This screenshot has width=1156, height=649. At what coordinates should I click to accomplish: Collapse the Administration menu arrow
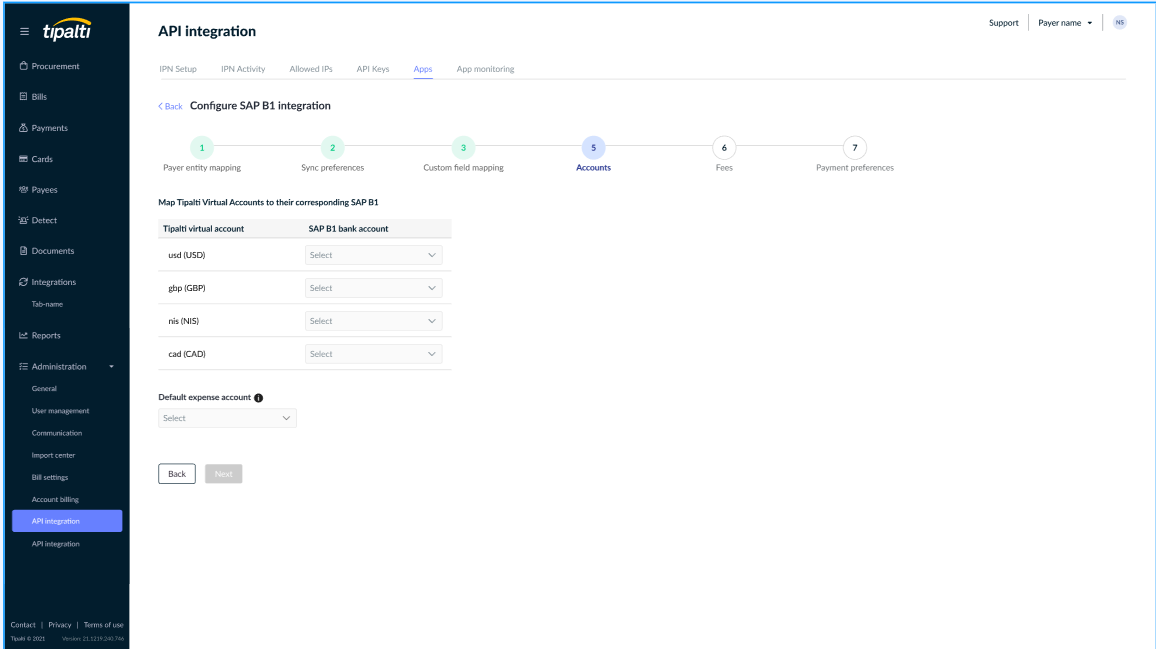pyautogui.click(x=111, y=367)
